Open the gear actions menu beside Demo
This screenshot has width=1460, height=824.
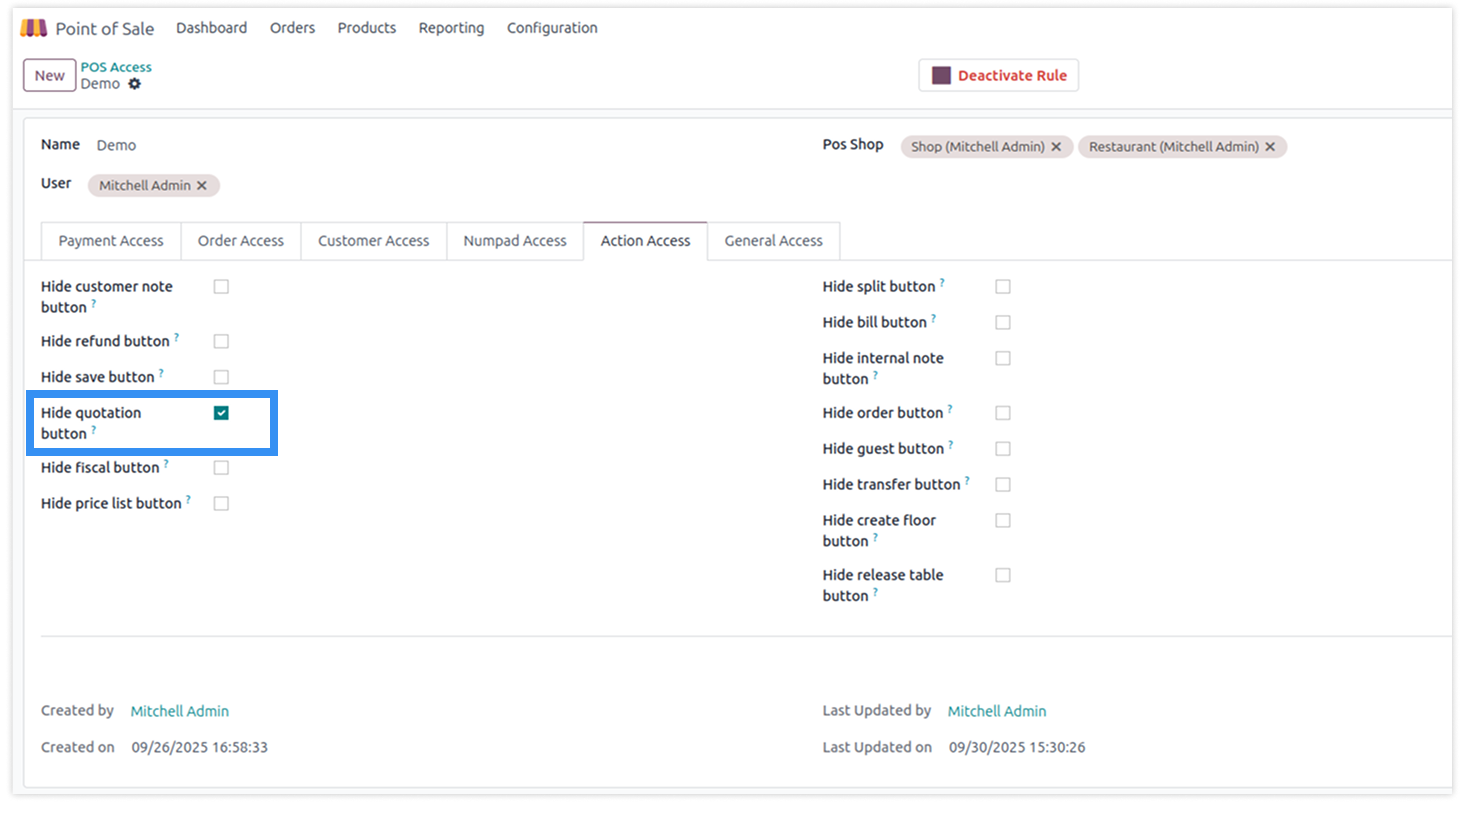tap(134, 84)
